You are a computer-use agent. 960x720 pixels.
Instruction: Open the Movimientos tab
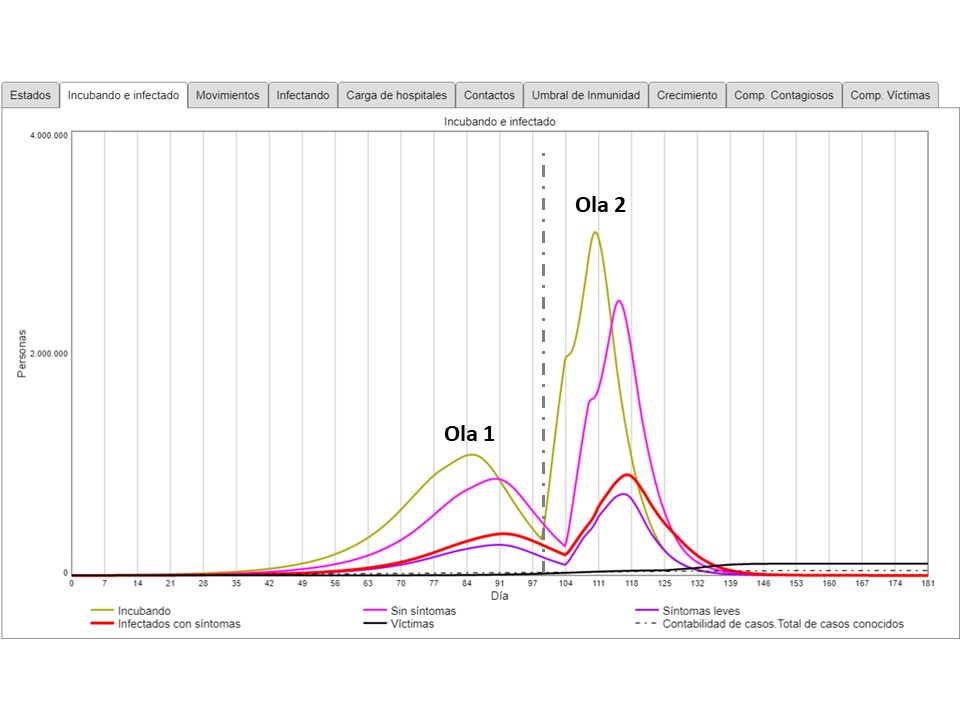tap(228, 95)
